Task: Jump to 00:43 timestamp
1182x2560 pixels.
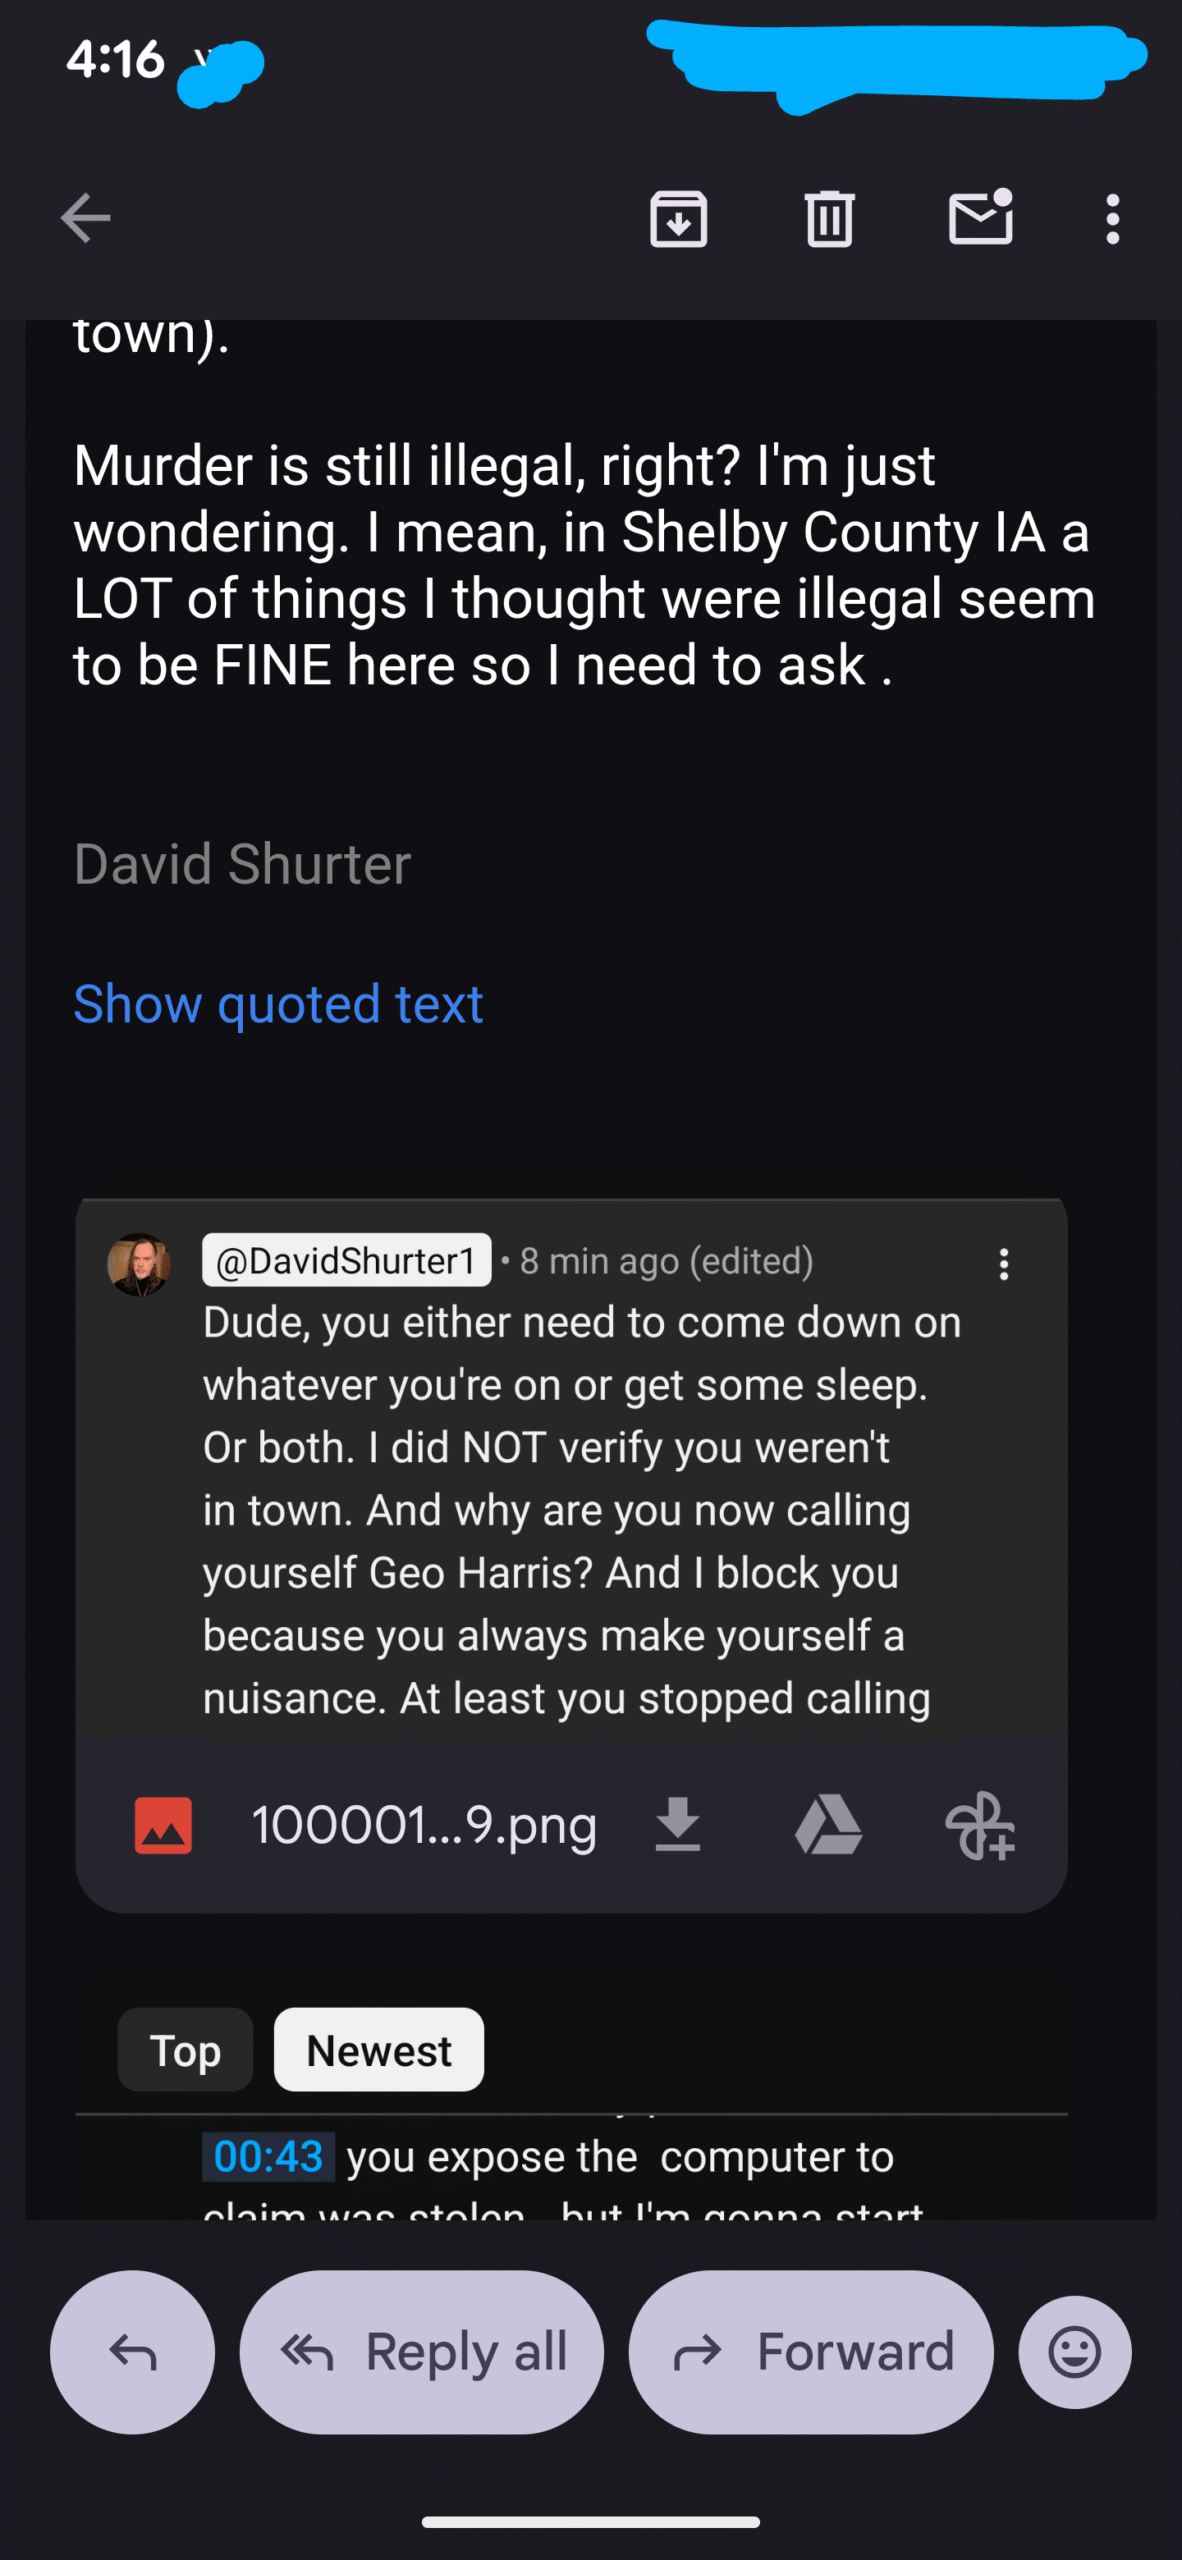Action: click(268, 2157)
